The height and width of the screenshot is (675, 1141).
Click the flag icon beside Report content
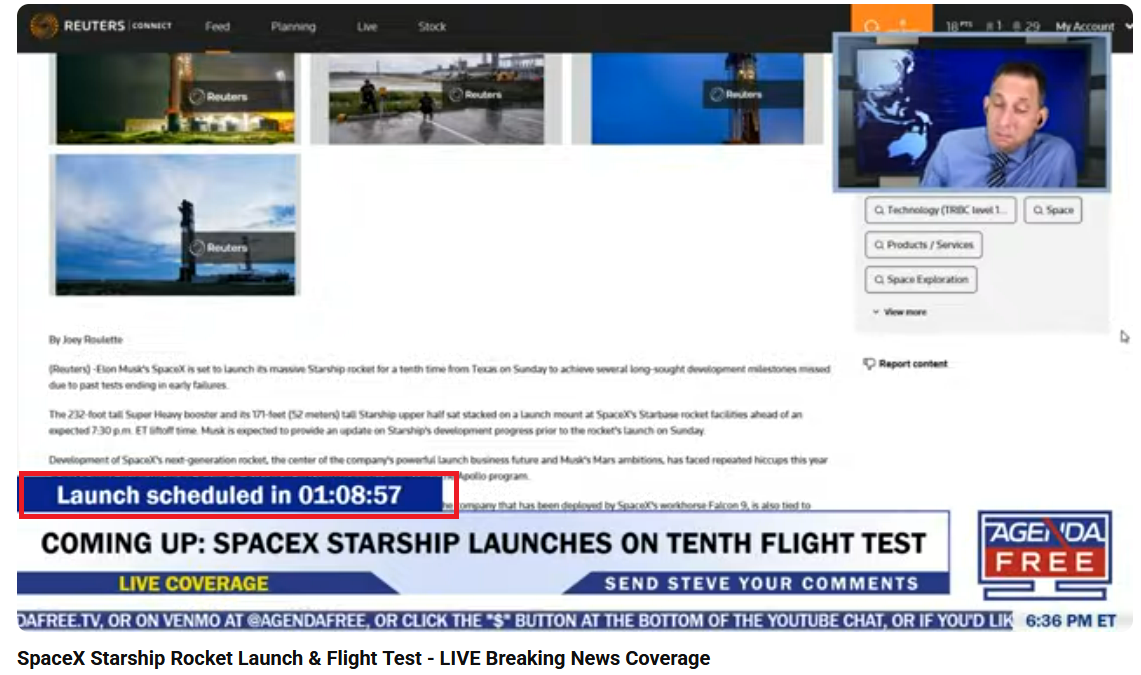tap(868, 364)
